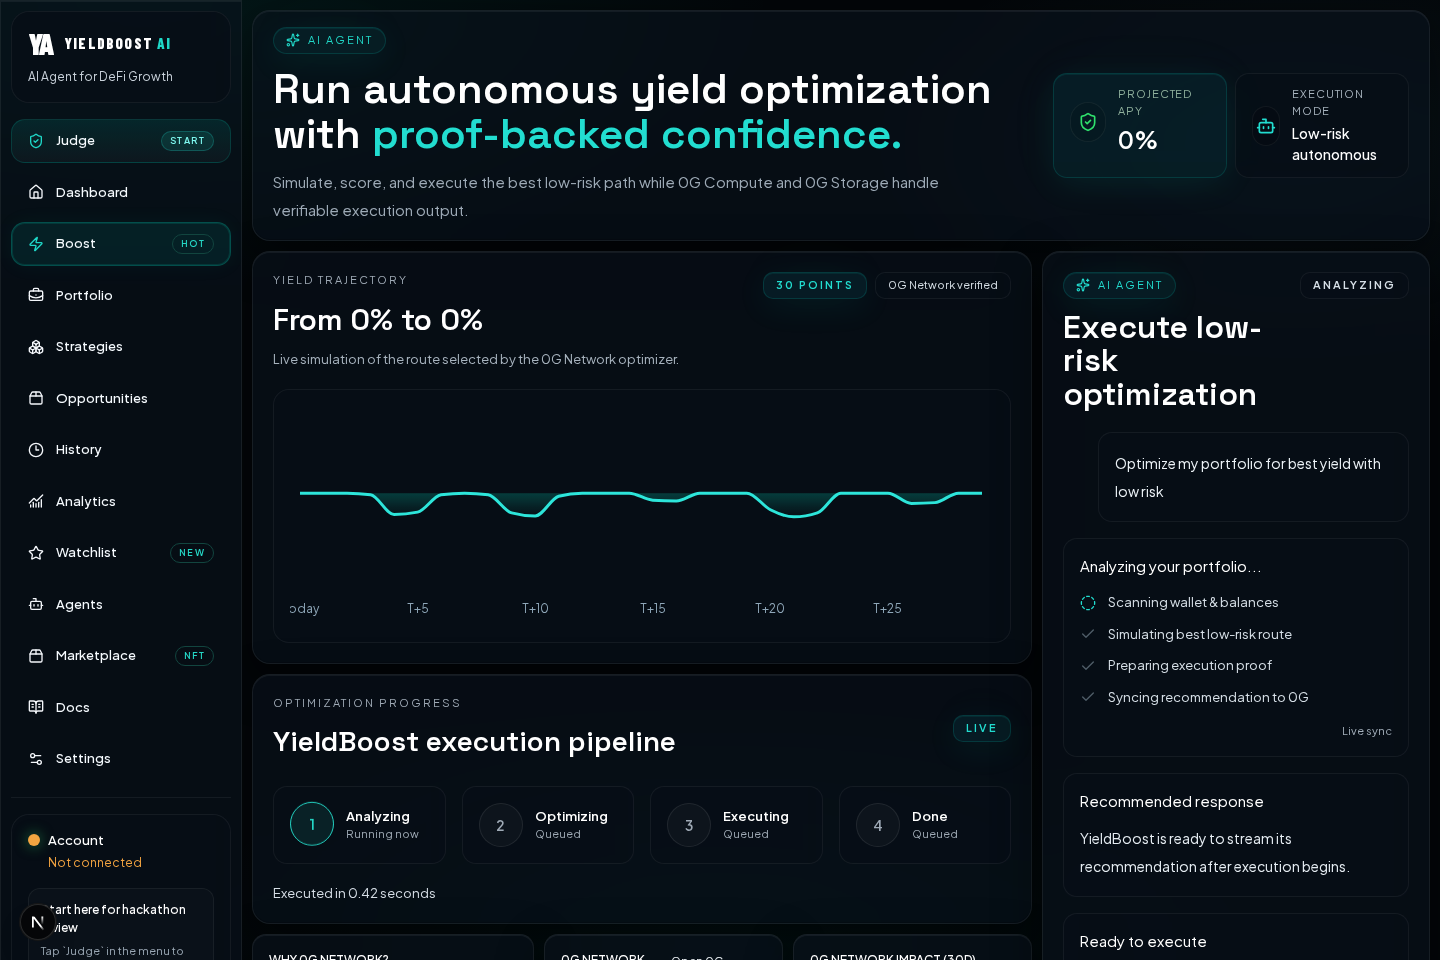Open the Settings page
The height and width of the screenshot is (960, 1440).
(x=121, y=759)
